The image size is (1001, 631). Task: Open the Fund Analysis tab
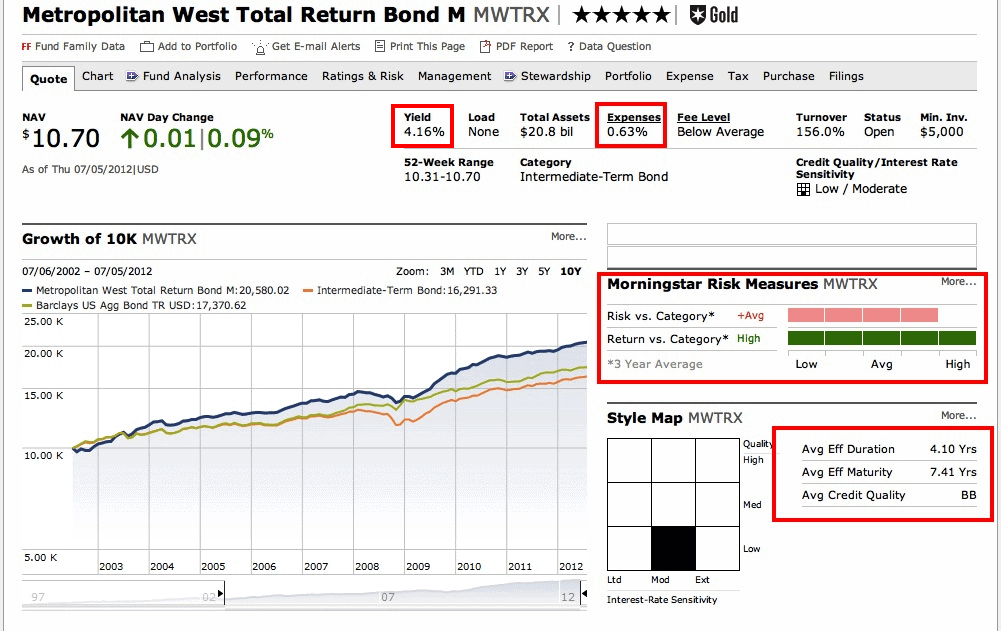pos(181,76)
